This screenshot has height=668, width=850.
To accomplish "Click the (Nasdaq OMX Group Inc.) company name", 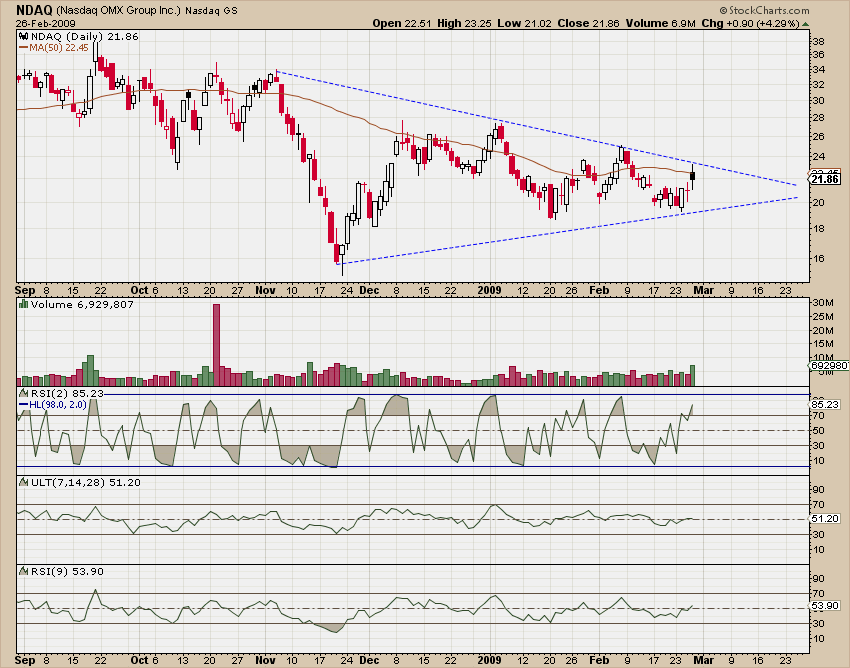I will click(x=118, y=10).
